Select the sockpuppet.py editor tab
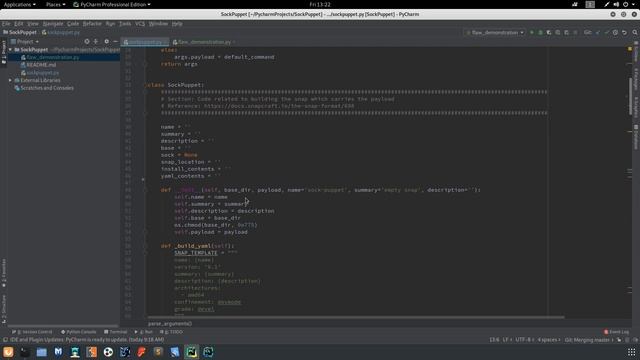Screen dimensions: 640x360 point(145,42)
